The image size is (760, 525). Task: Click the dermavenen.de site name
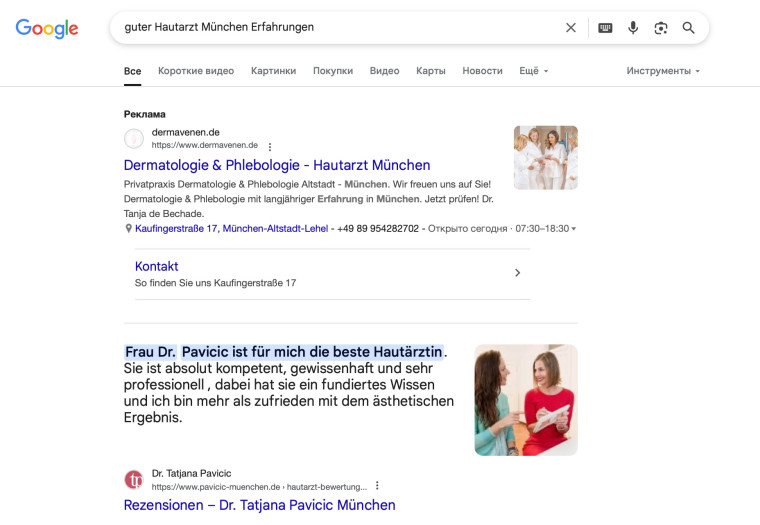click(185, 132)
